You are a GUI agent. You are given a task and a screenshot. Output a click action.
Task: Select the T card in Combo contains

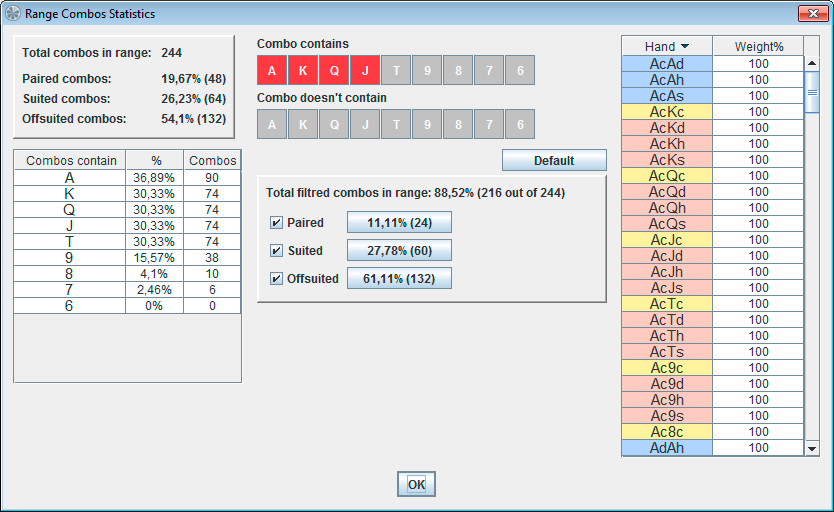(396, 70)
